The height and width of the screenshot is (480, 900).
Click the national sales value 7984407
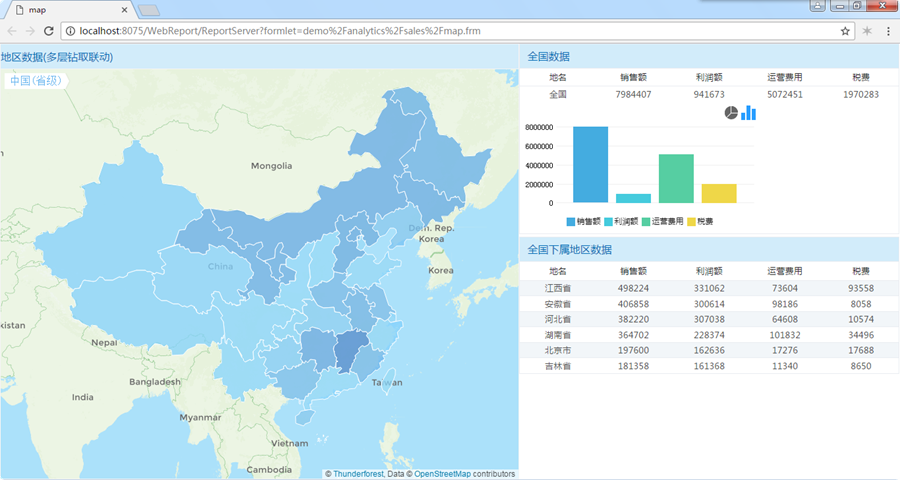pos(633,94)
